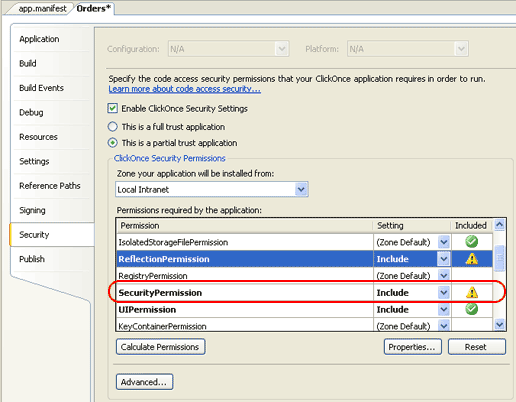Click green check icon for UIPermission

(x=471, y=309)
